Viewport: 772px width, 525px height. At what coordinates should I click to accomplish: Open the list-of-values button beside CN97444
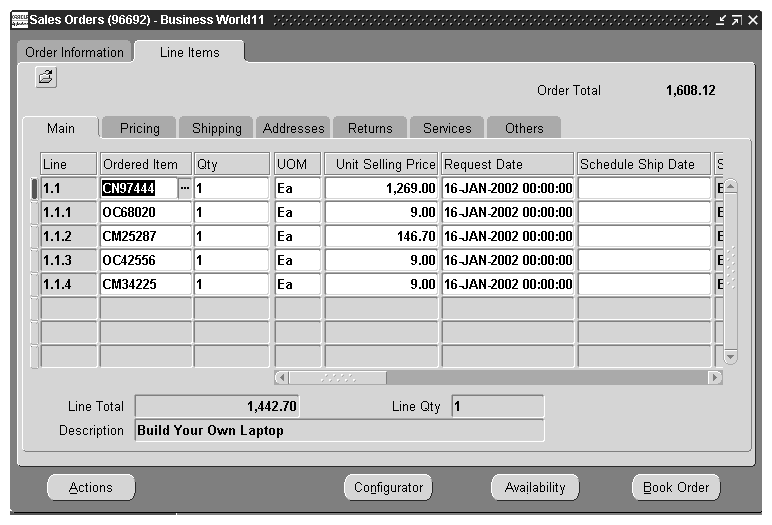185,188
